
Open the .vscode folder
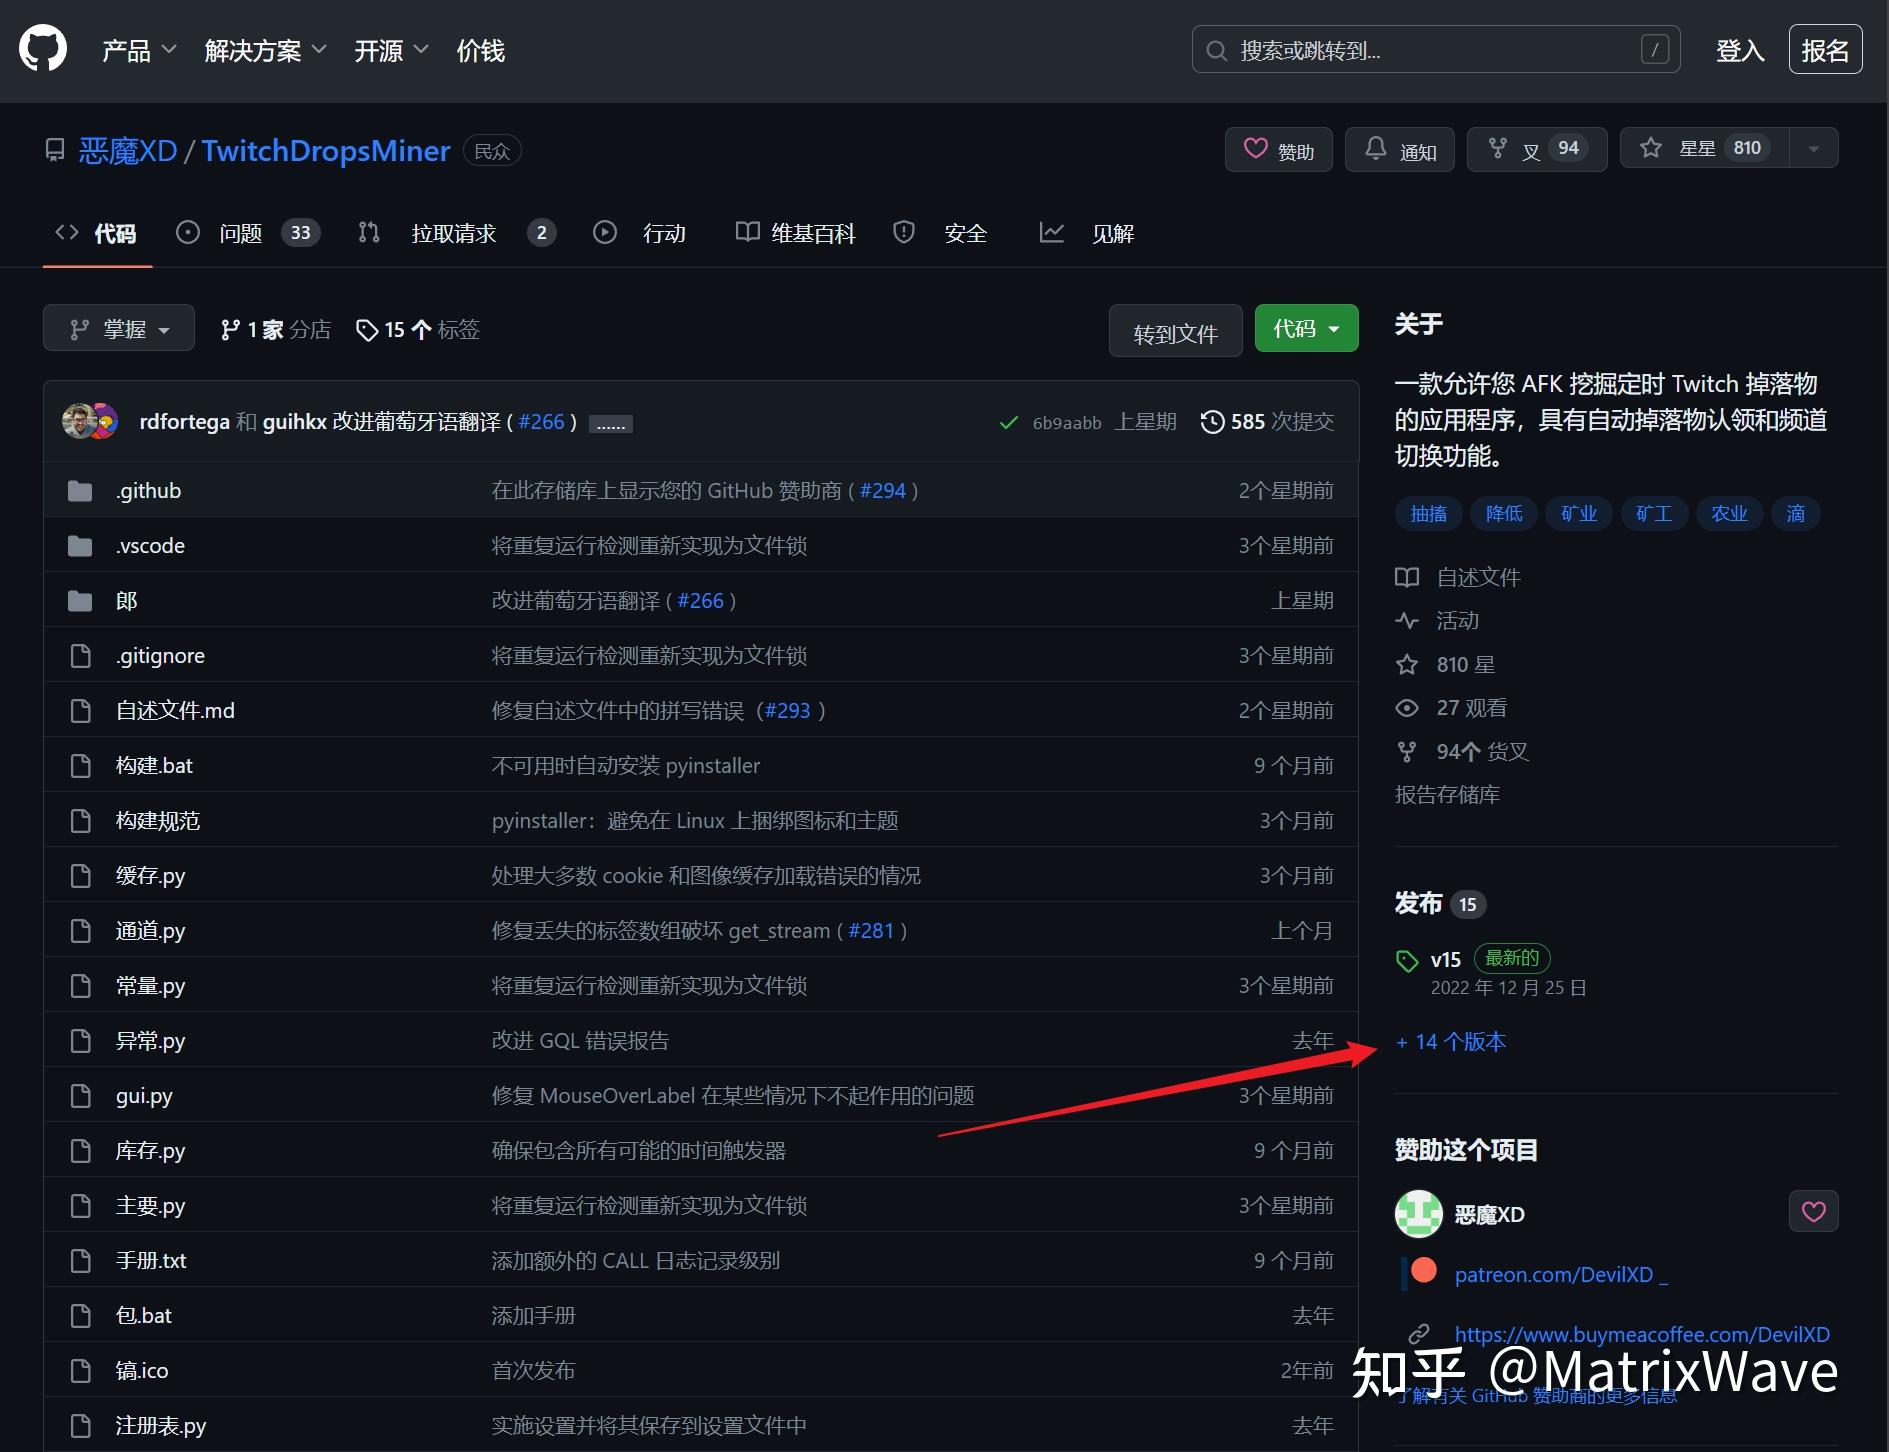[x=150, y=546]
